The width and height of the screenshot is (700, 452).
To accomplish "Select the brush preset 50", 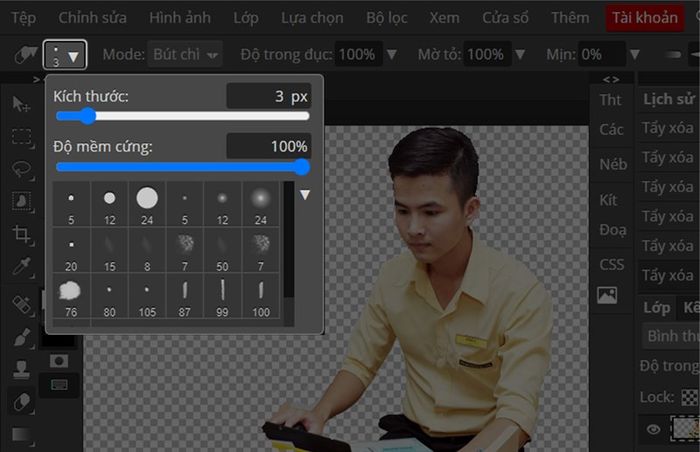I will [222, 251].
